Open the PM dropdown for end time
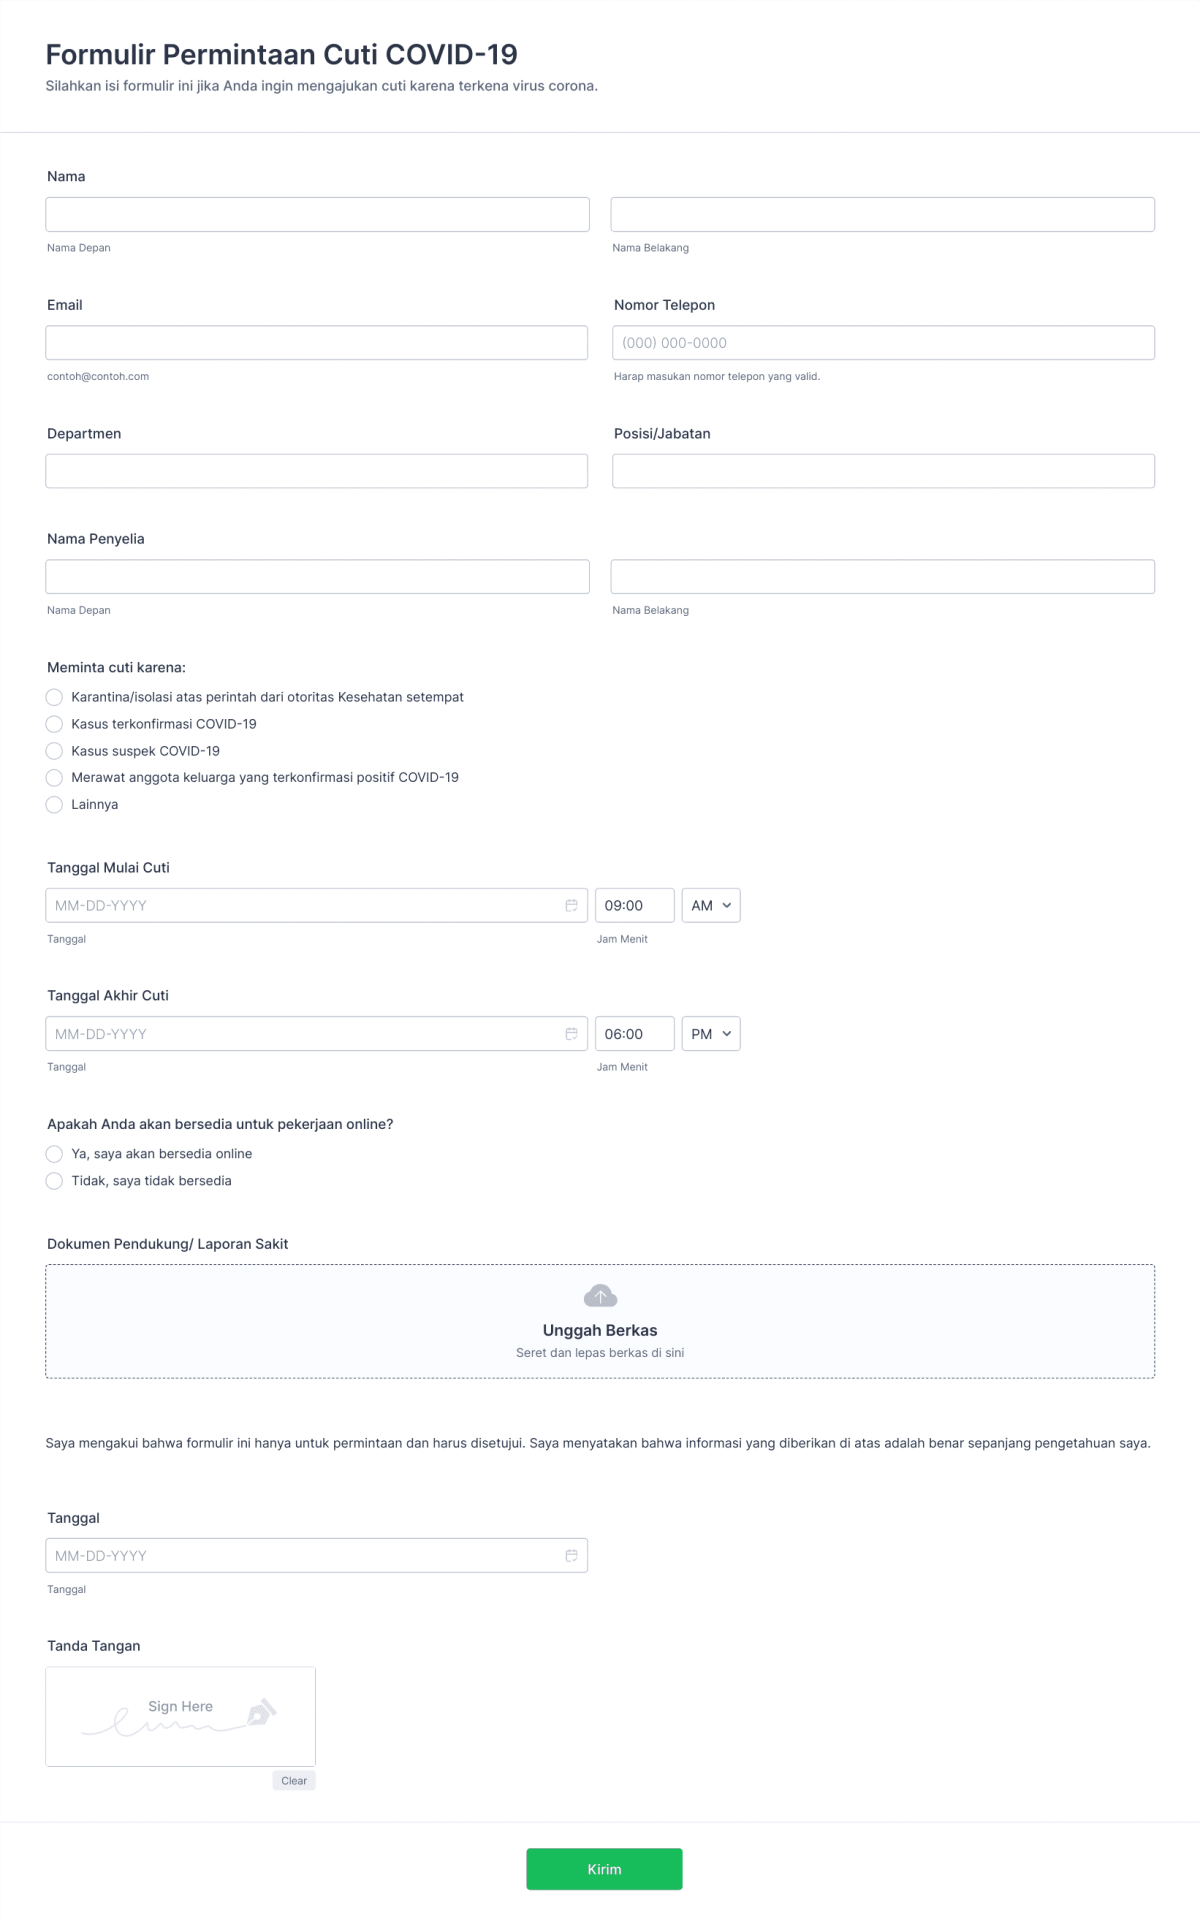This screenshot has height=1924, width=1200. pos(710,1033)
